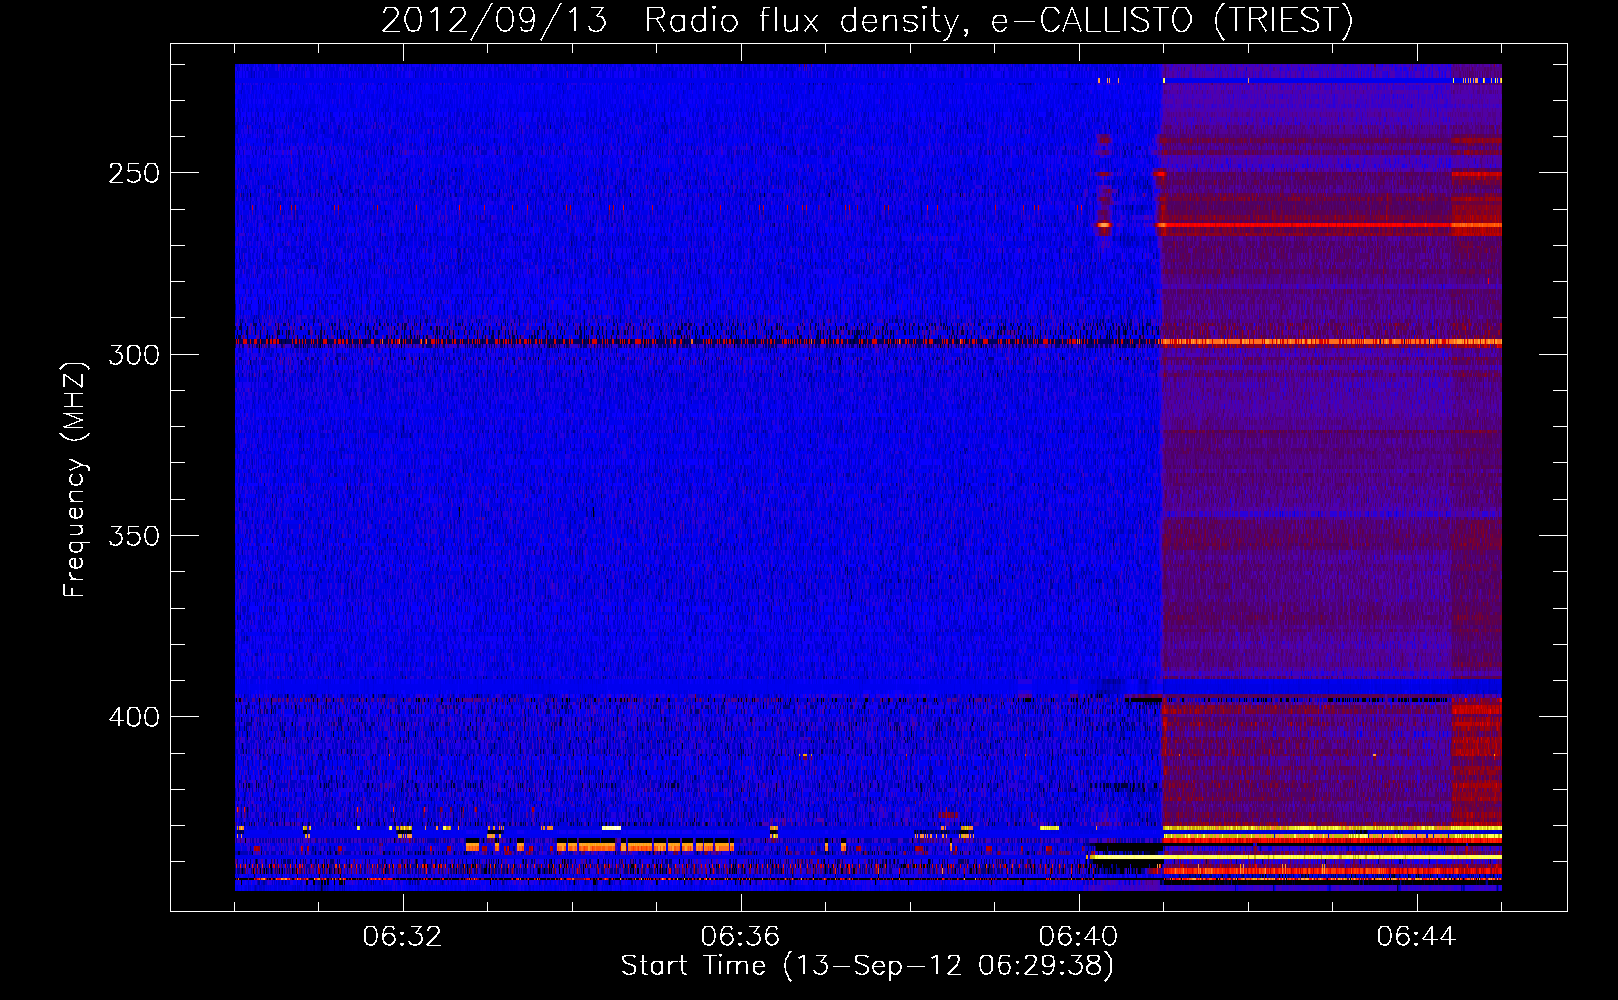The image size is (1618, 1000).
Task: Click the 250 frequency tick label
Action: tap(134, 173)
